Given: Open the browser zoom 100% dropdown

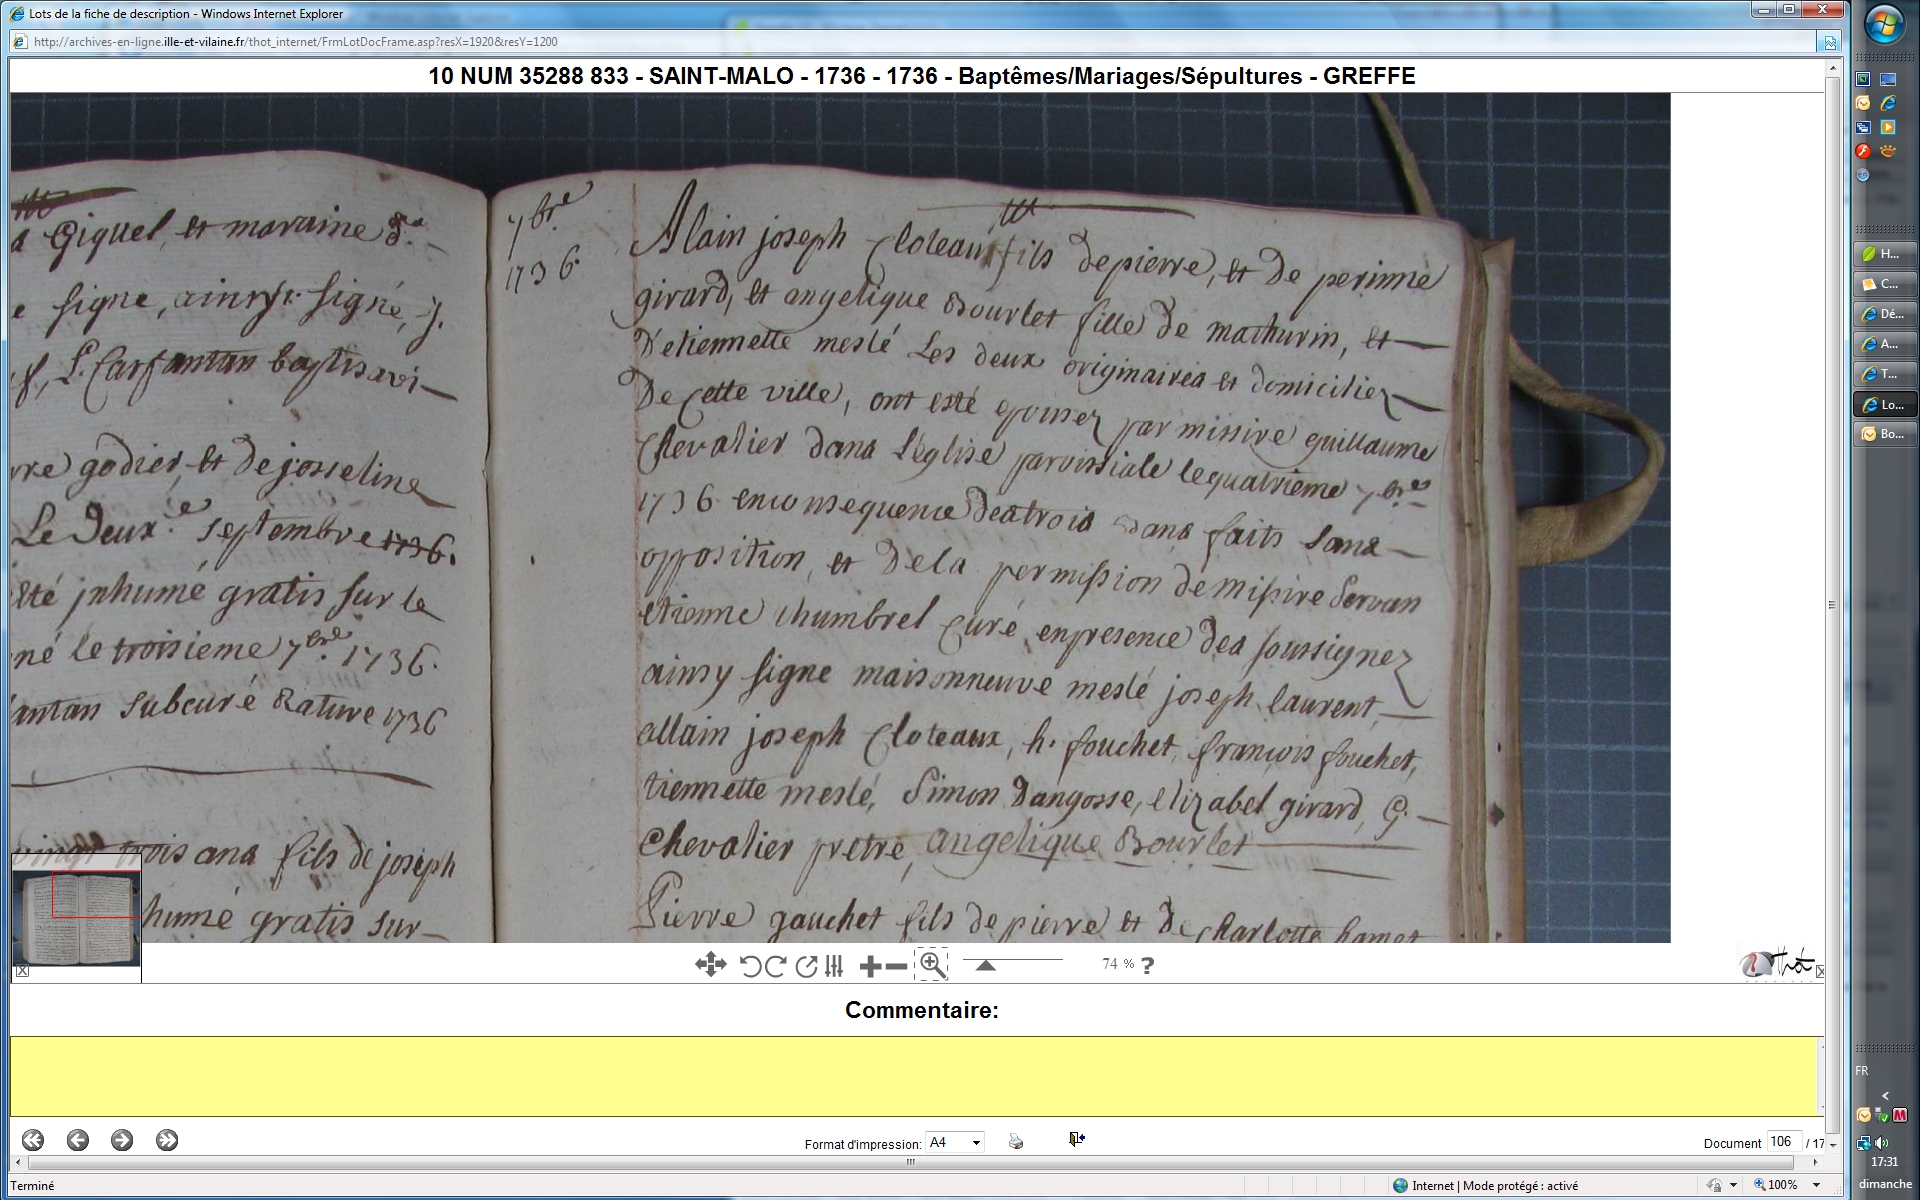Looking at the screenshot, I should coord(1816,1185).
